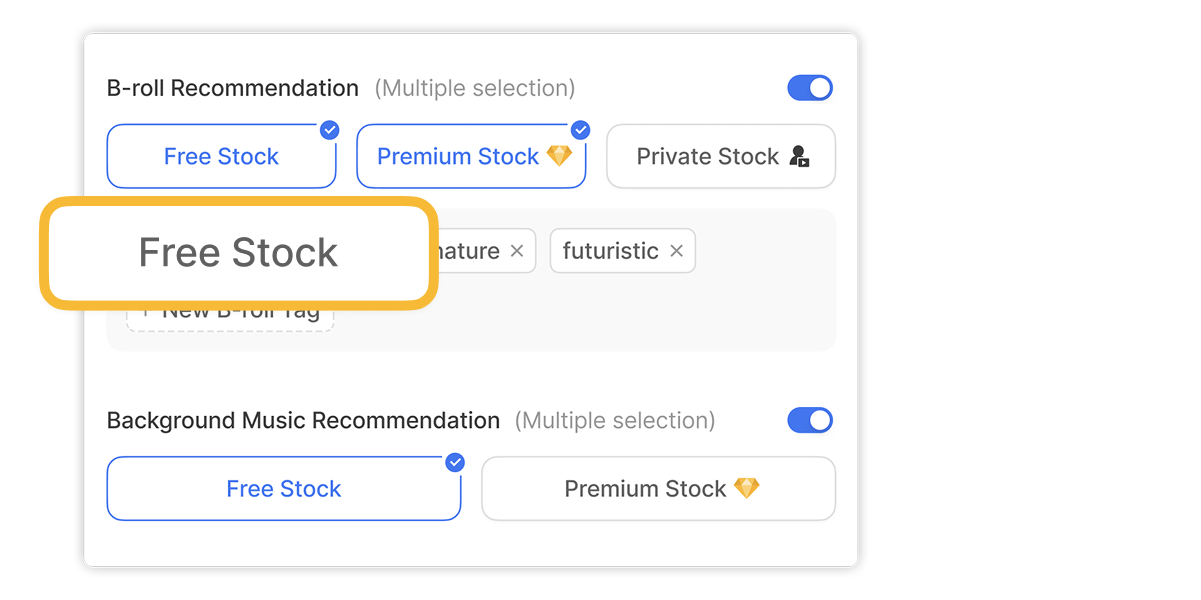Image resolution: width=1201 pixels, height=600 pixels.
Task: Select Free Stock under Background Music Recommendation
Action: pyautogui.click(x=283, y=488)
